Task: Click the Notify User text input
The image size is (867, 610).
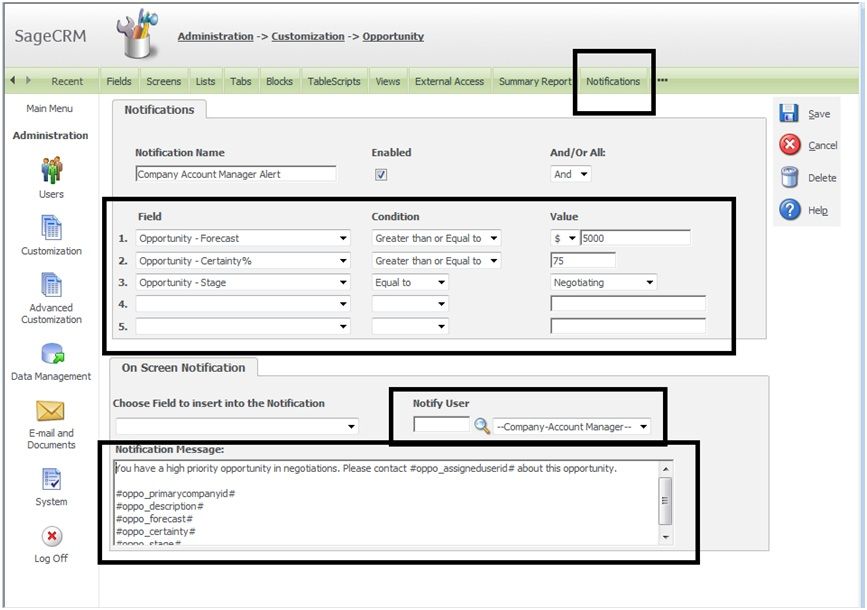Action: [441, 425]
